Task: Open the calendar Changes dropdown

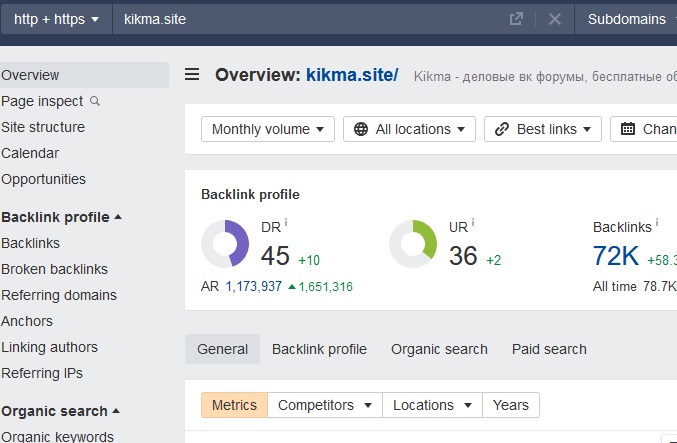Action: [x=644, y=129]
